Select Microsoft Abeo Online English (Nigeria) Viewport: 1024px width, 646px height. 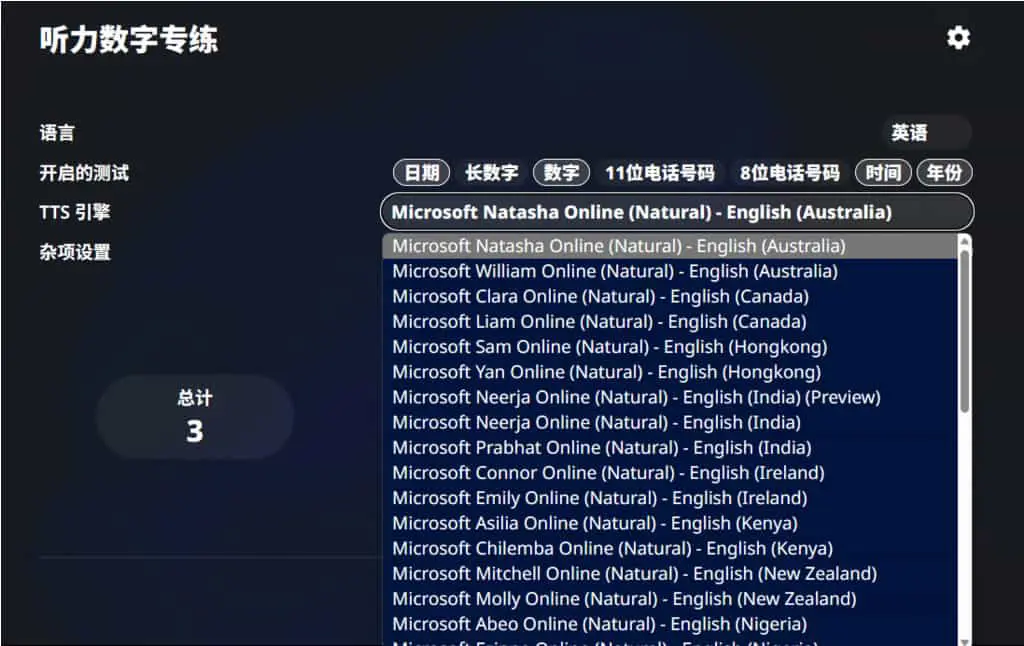(x=671, y=624)
